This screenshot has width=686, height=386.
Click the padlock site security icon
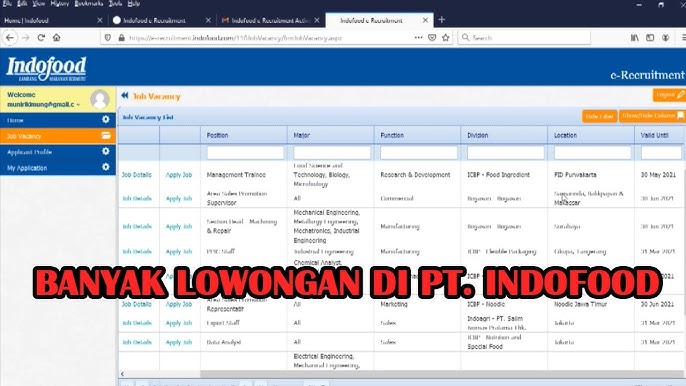click(x=122, y=38)
